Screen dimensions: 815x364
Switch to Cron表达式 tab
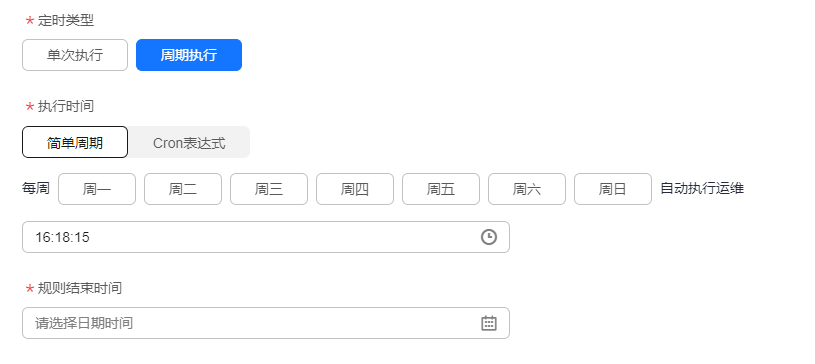tap(189, 142)
